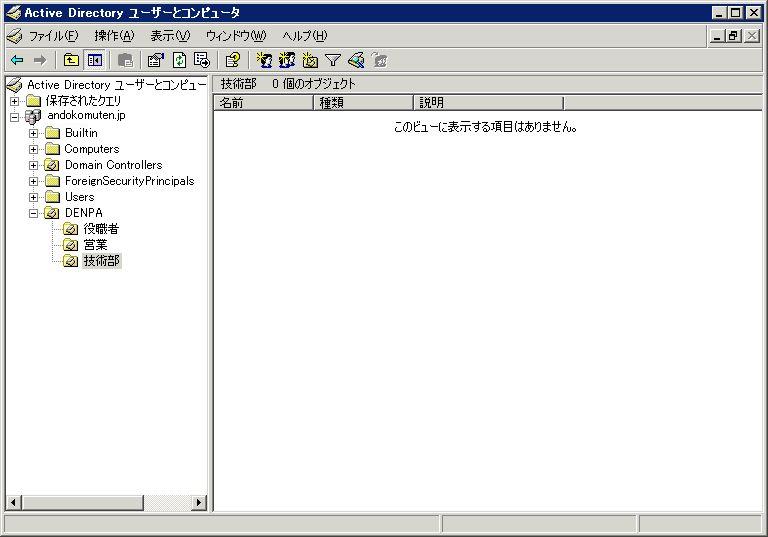The image size is (768, 537).
Task: Sort by the 説明 column header
Action: point(489,103)
